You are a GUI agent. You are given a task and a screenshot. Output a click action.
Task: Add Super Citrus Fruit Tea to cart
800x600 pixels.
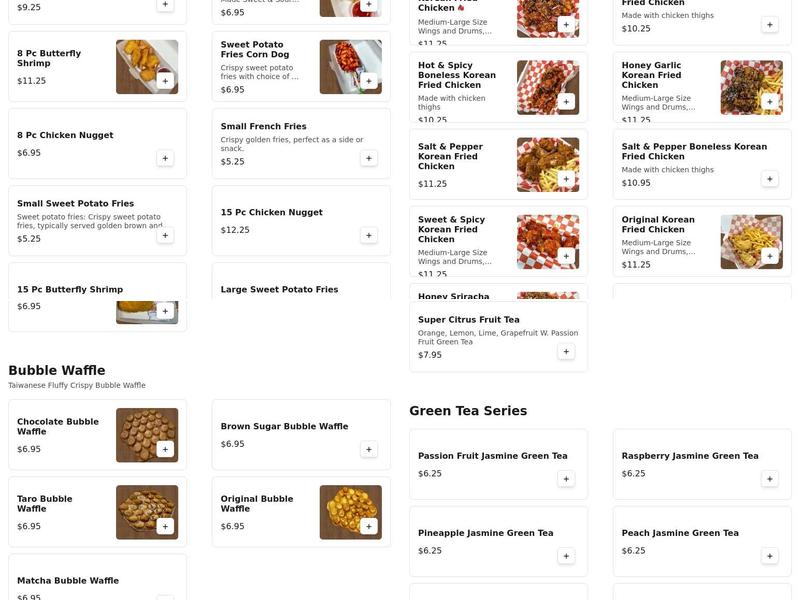tap(566, 352)
